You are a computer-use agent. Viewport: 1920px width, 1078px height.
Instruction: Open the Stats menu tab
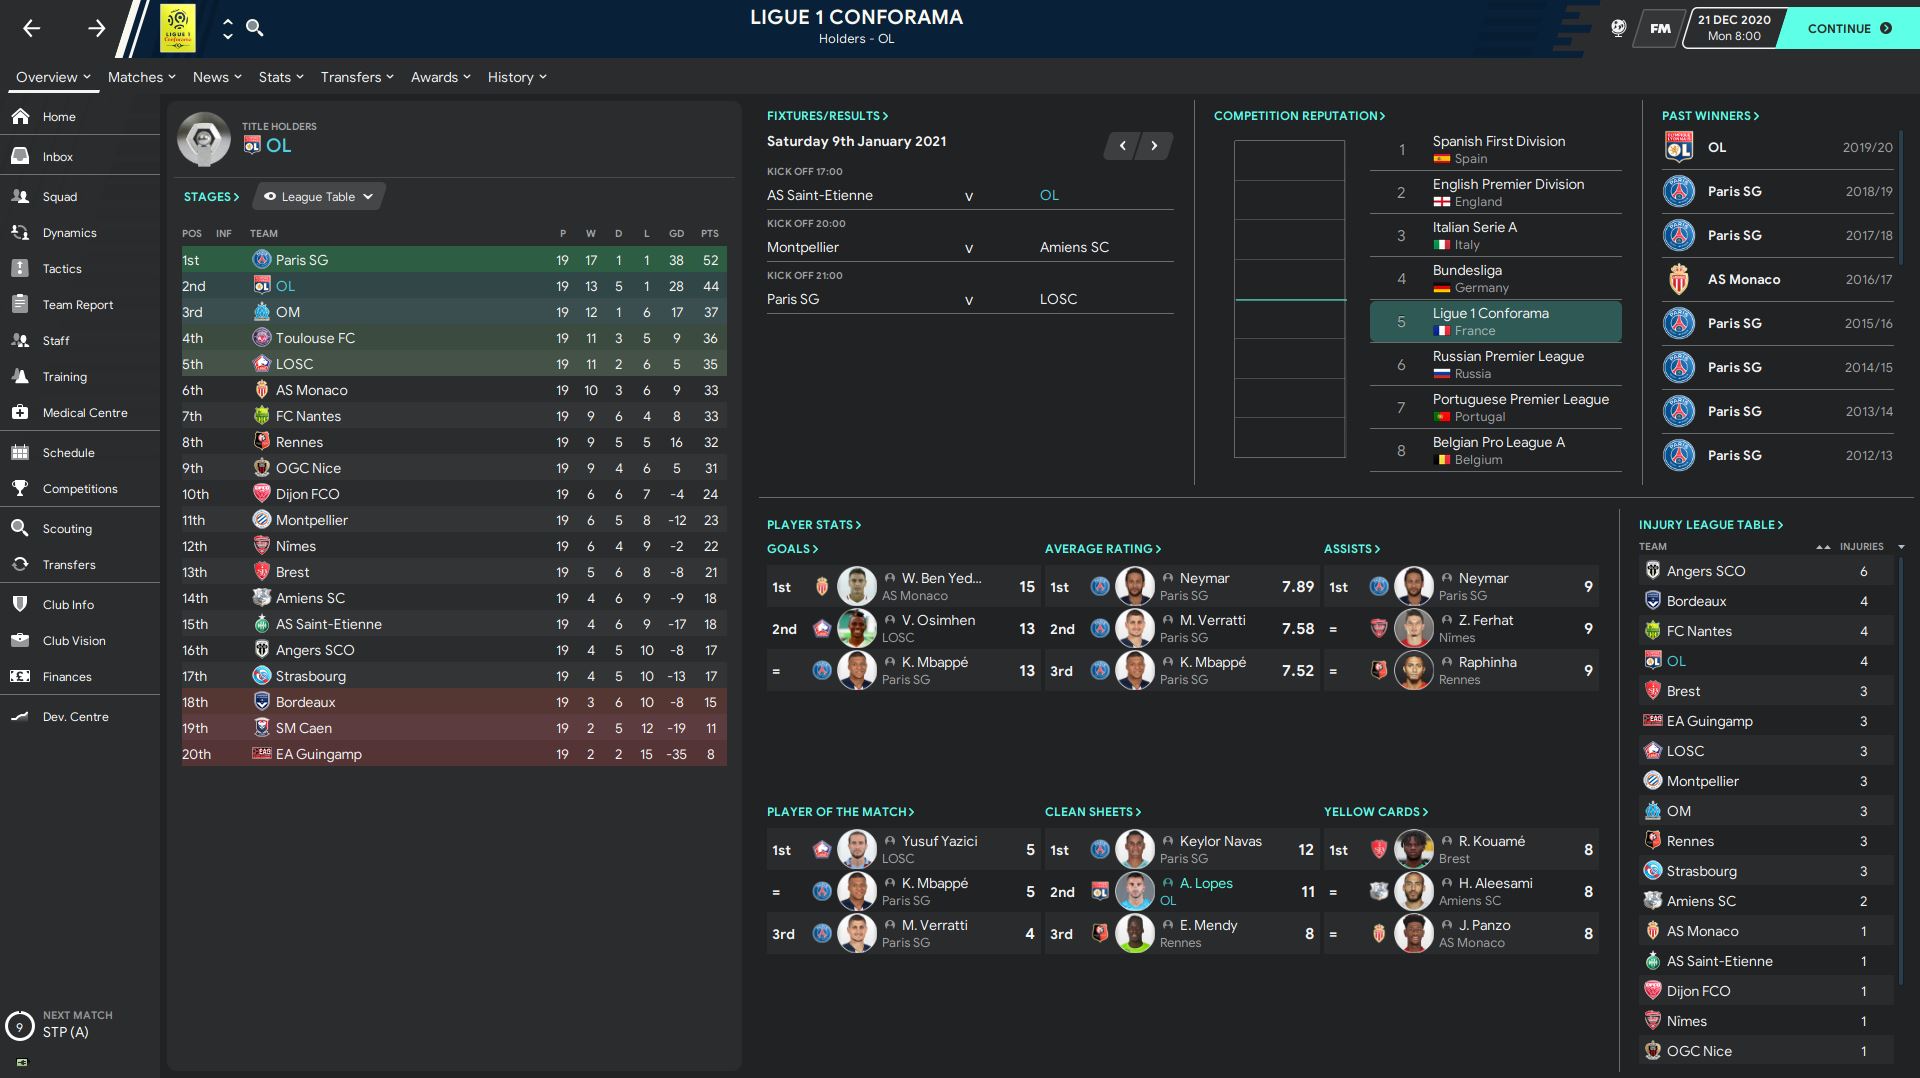point(280,77)
